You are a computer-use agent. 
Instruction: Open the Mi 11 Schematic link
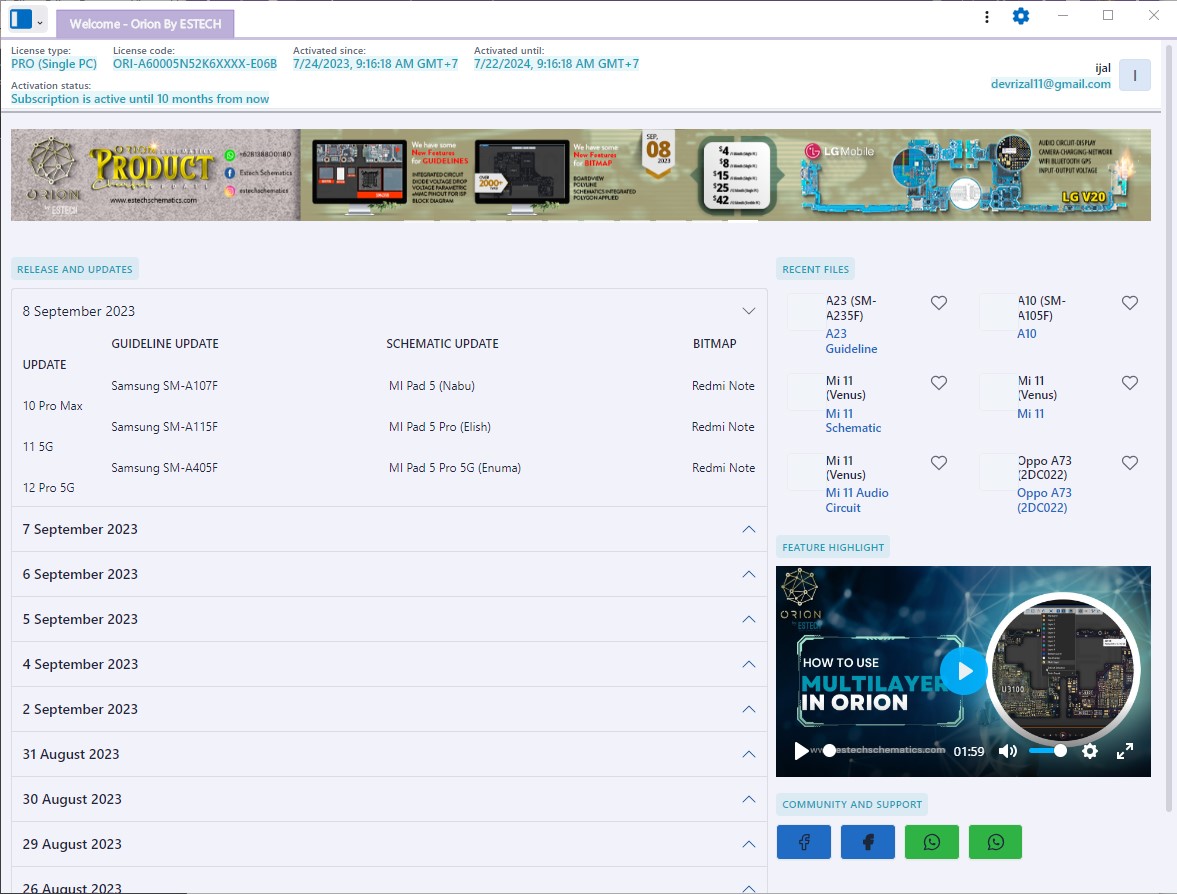pos(853,420)
